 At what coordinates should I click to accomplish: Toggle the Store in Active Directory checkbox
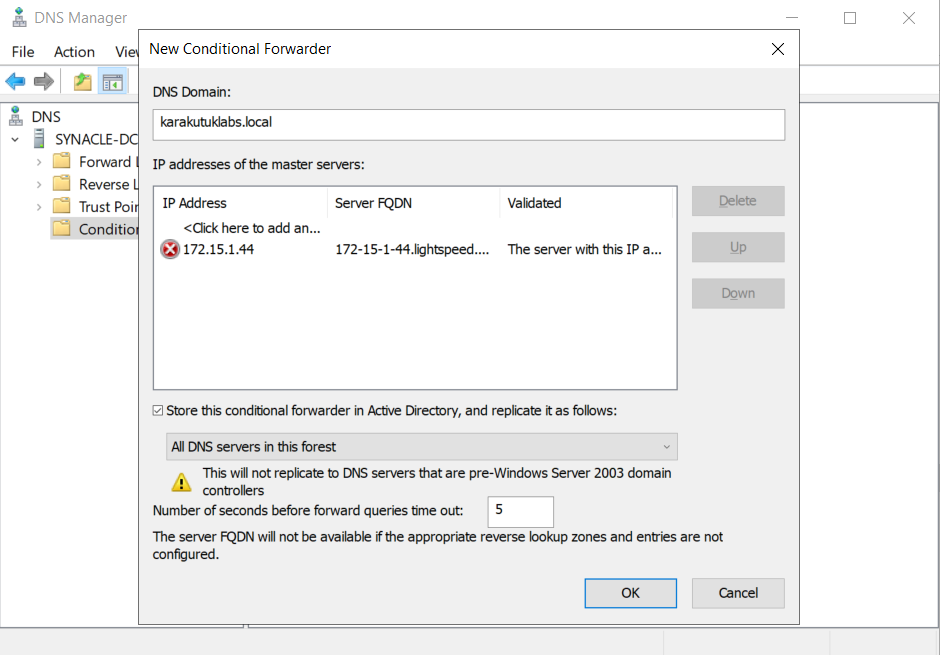coord(158,410)
